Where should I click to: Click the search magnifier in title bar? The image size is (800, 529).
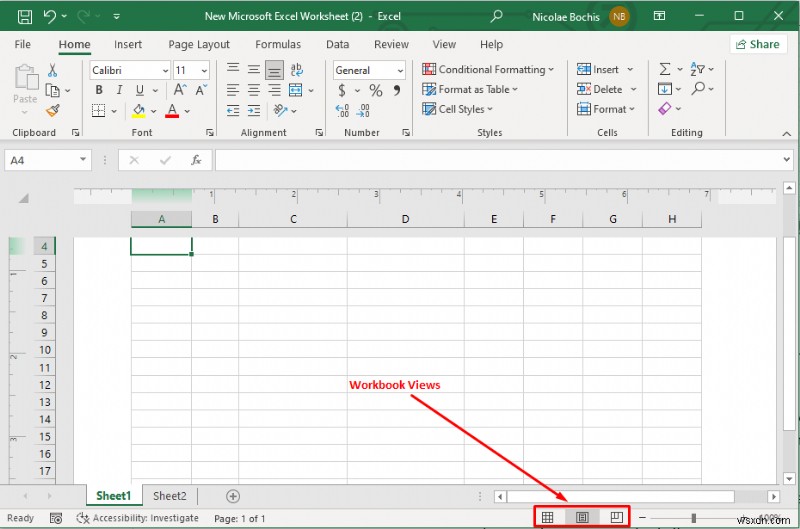496,16
